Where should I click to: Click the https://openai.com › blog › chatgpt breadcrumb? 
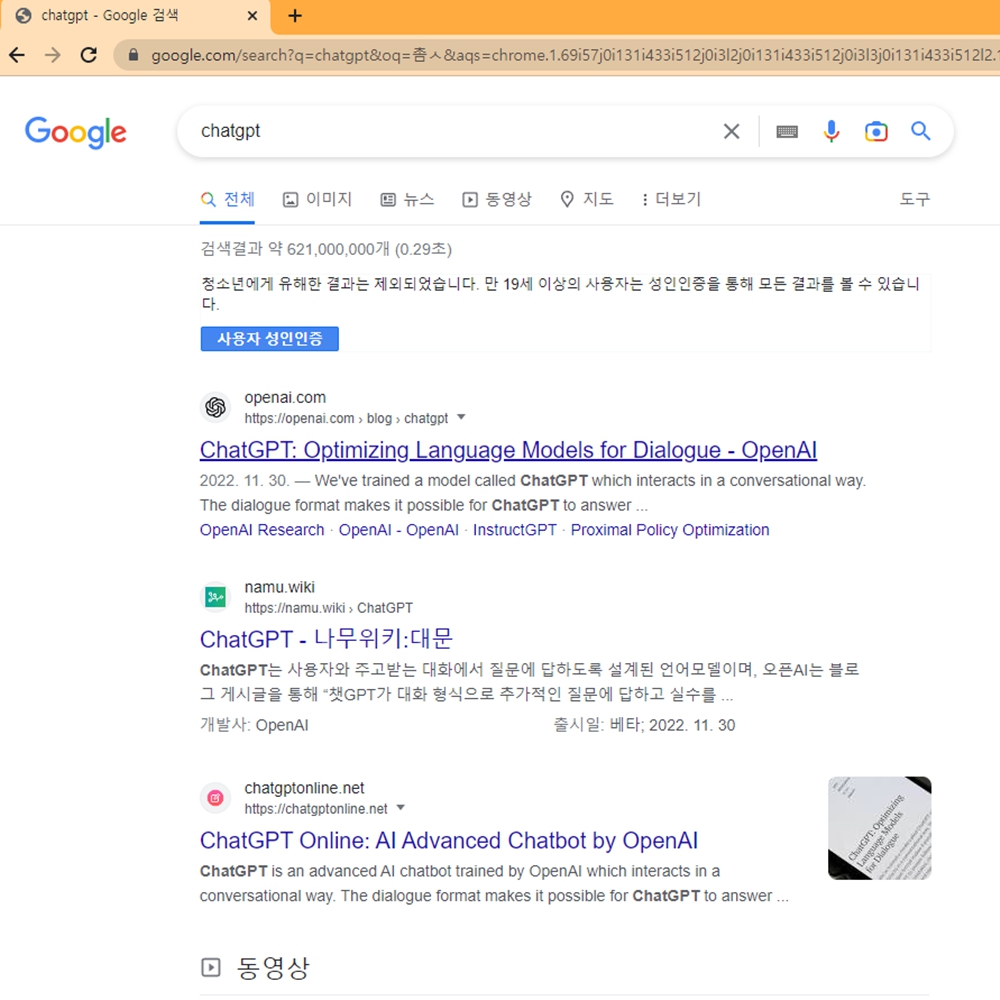point(346,418)
